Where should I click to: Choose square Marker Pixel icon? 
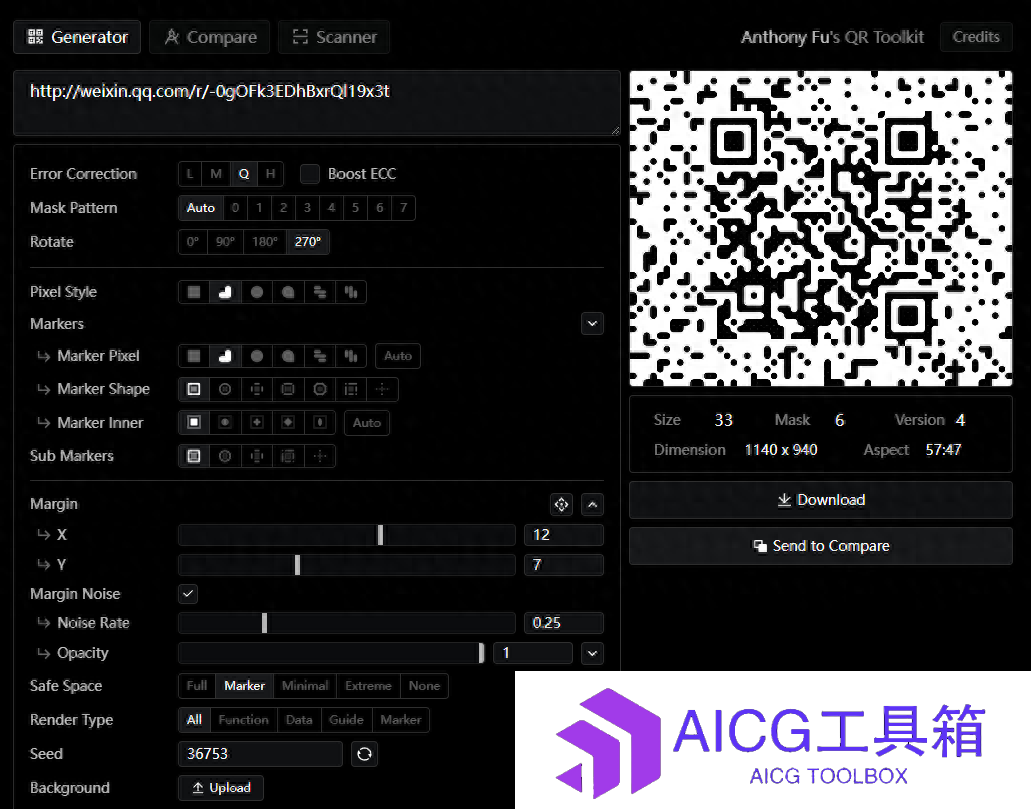coord(194,356)
